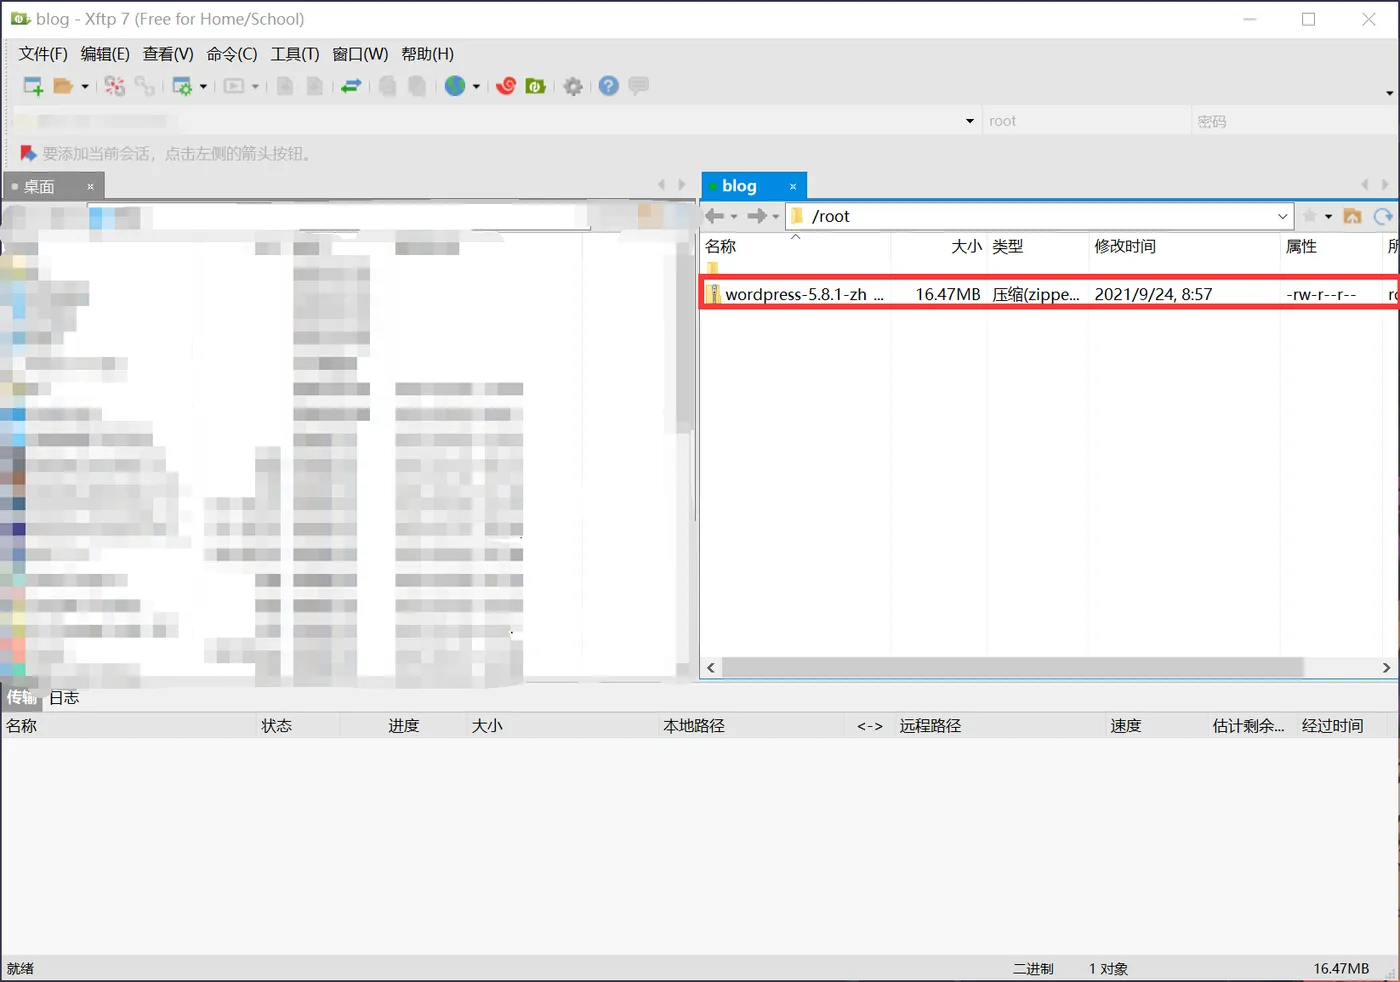This screenshot has height=982, width=1400.
Task: Click the remote pane scroll-right arrow
Action: (x=1386, y=667)
